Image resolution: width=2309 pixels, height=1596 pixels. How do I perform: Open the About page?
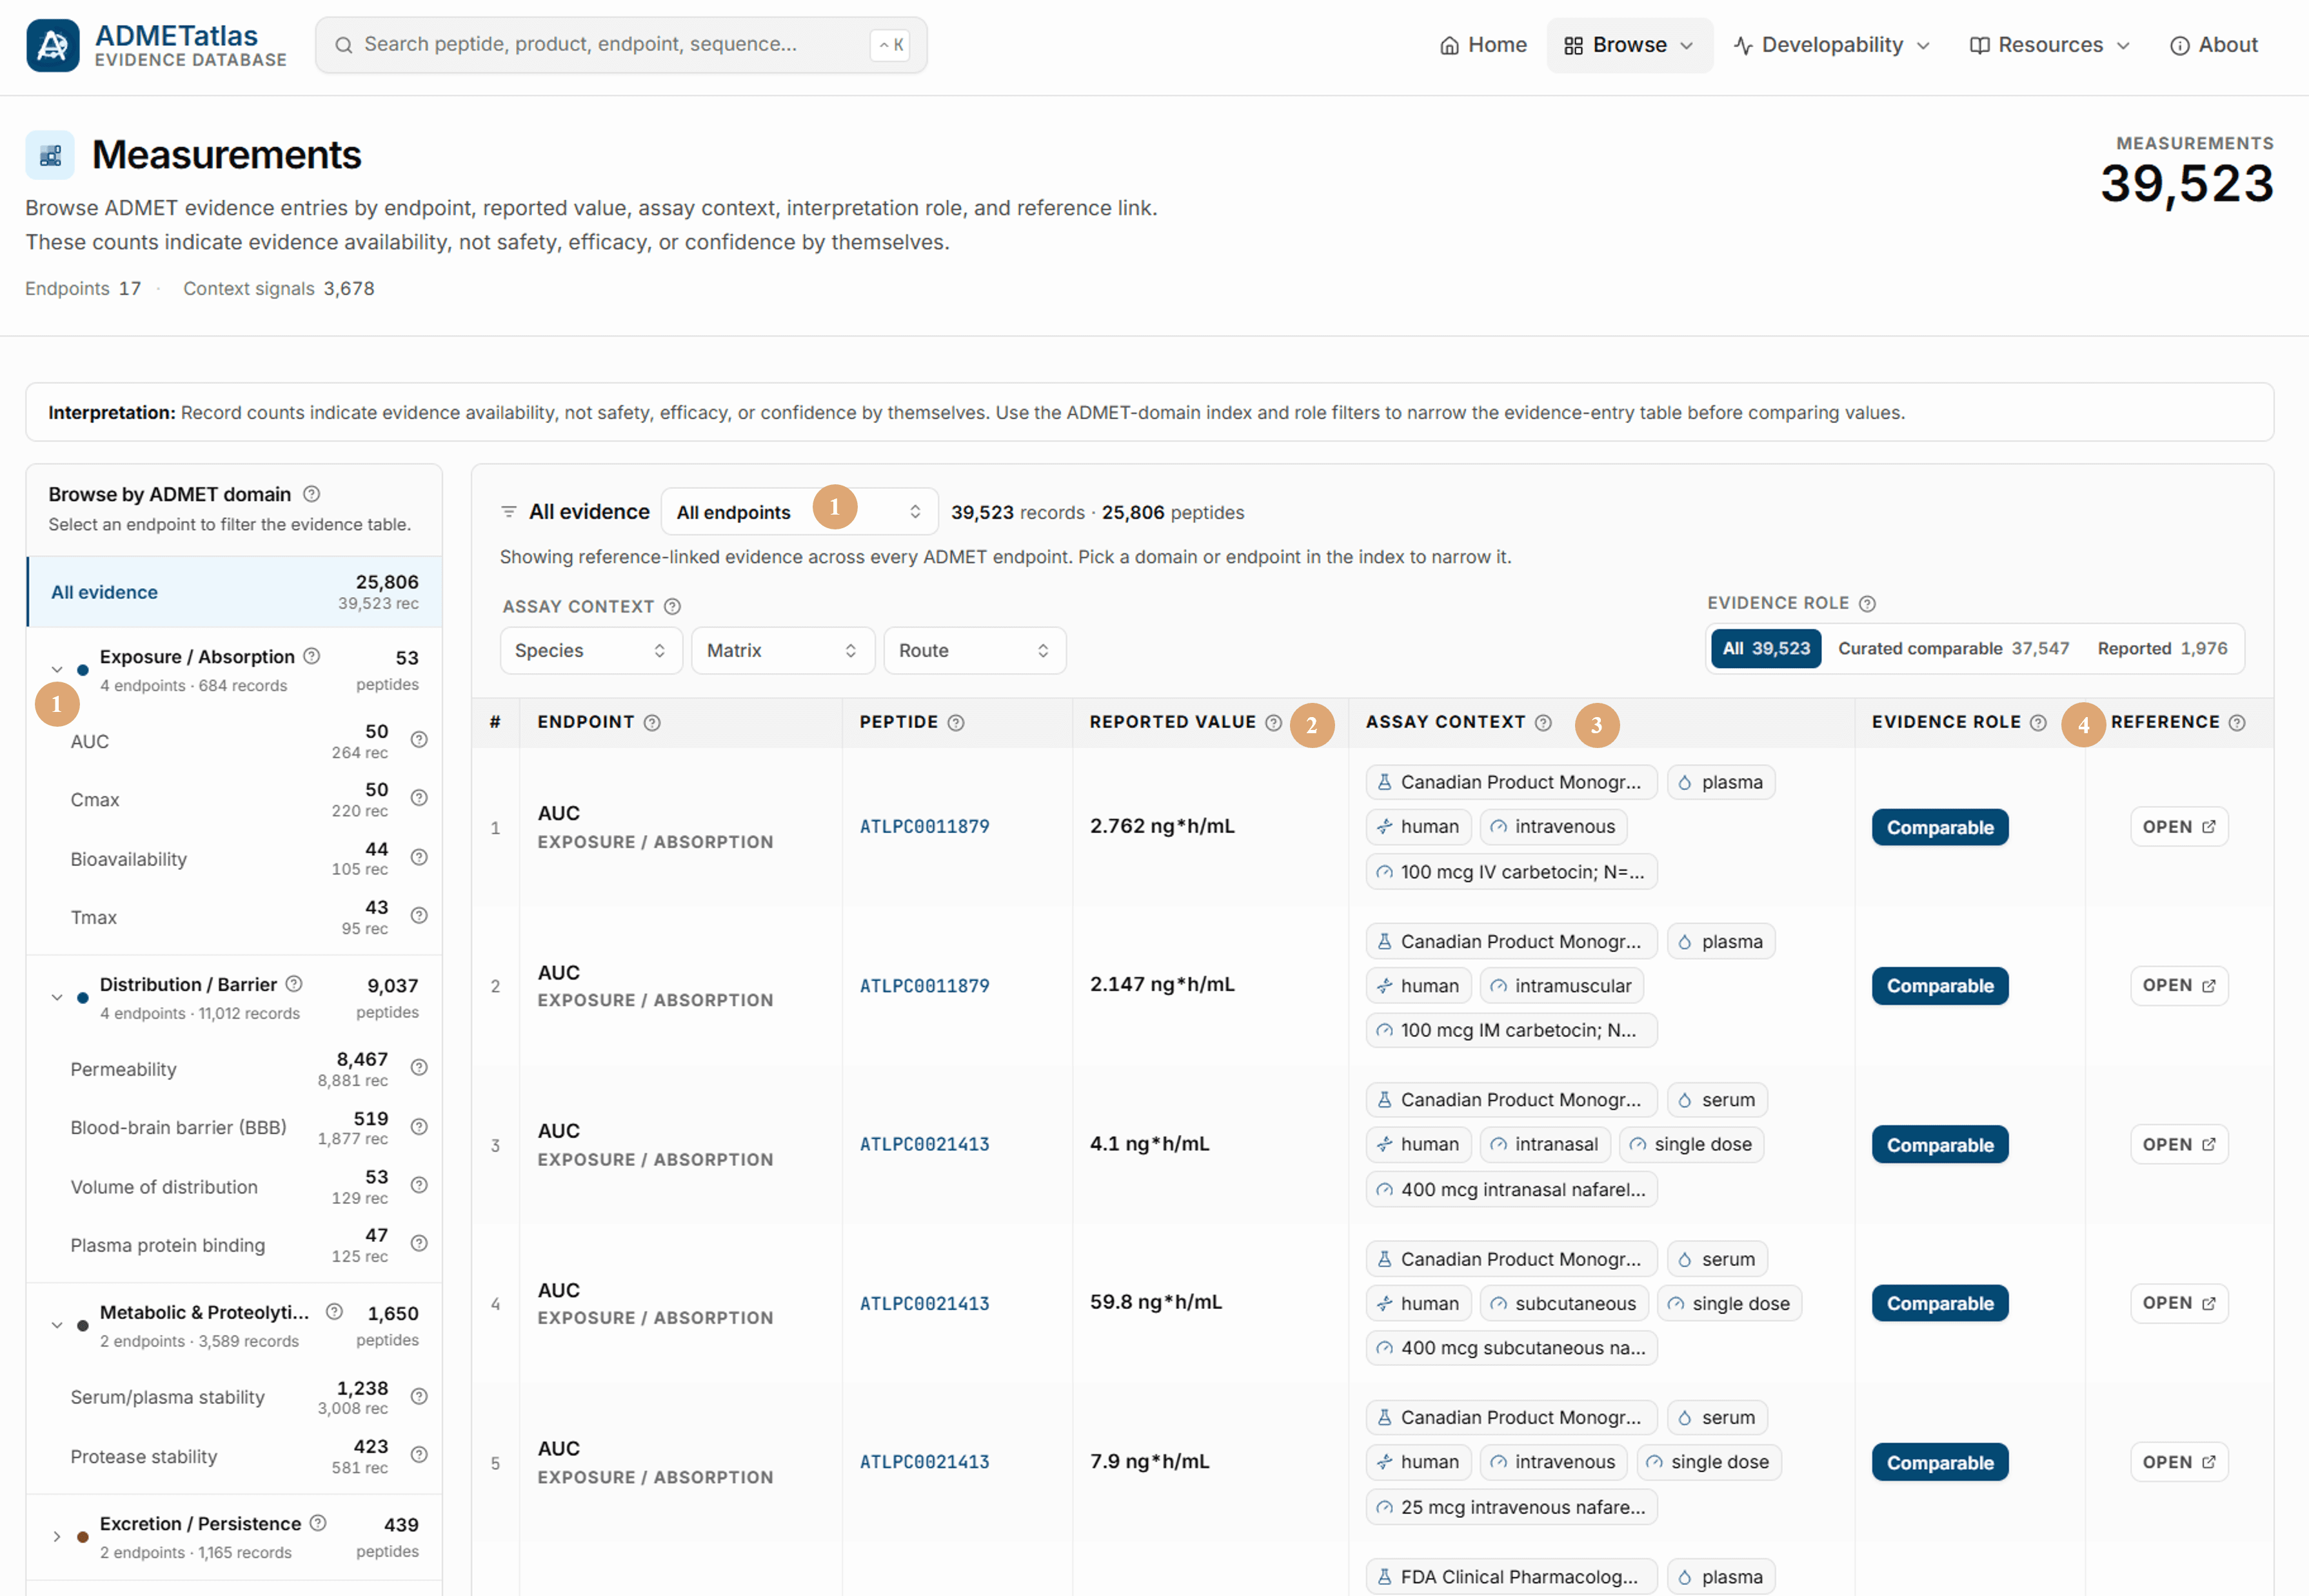point(2214,46)
